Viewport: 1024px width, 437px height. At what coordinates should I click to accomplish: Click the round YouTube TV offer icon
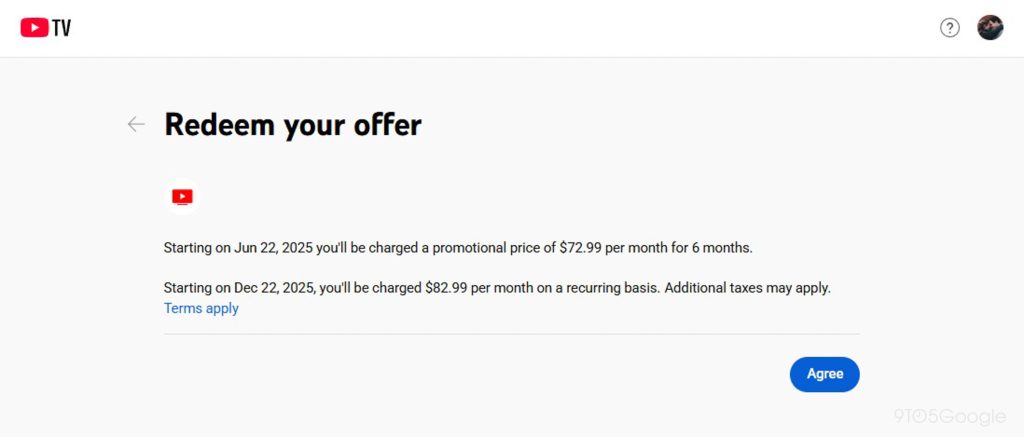[x=182, y=197]
